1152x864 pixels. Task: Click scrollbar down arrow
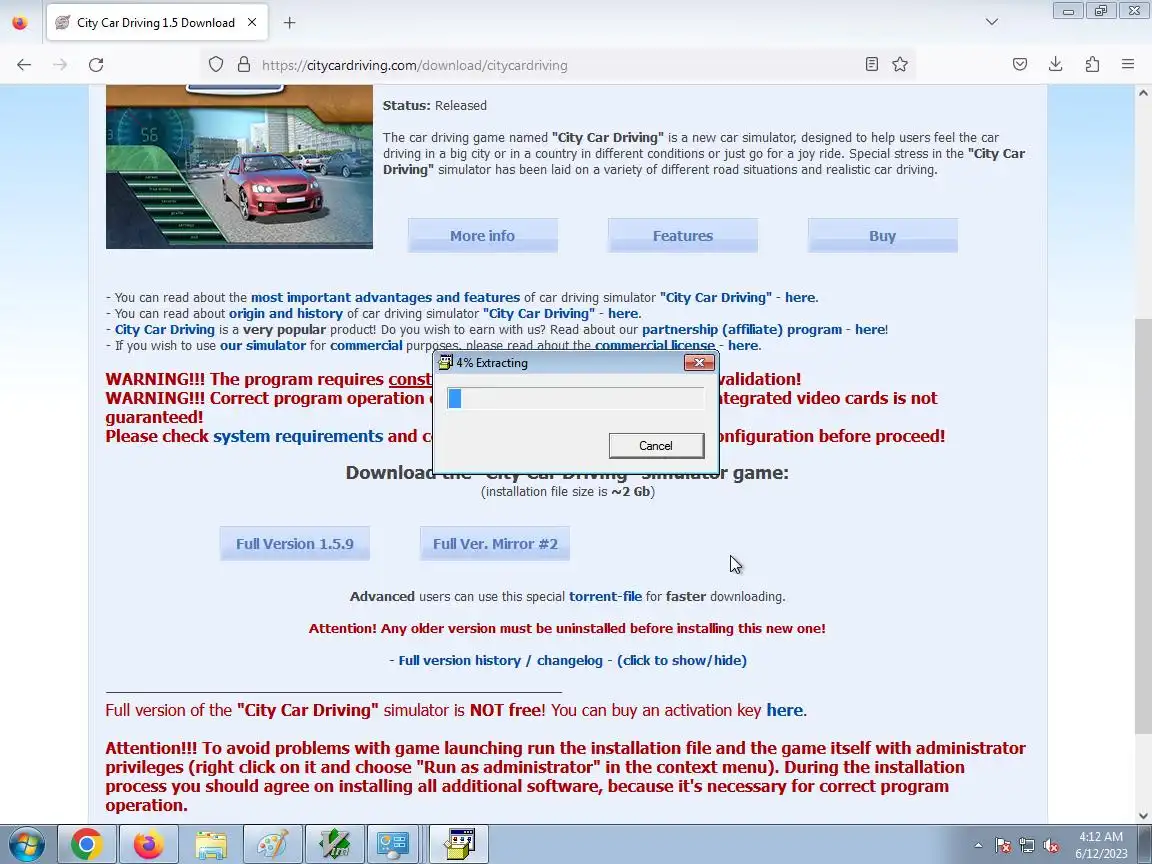(1143, 816)
